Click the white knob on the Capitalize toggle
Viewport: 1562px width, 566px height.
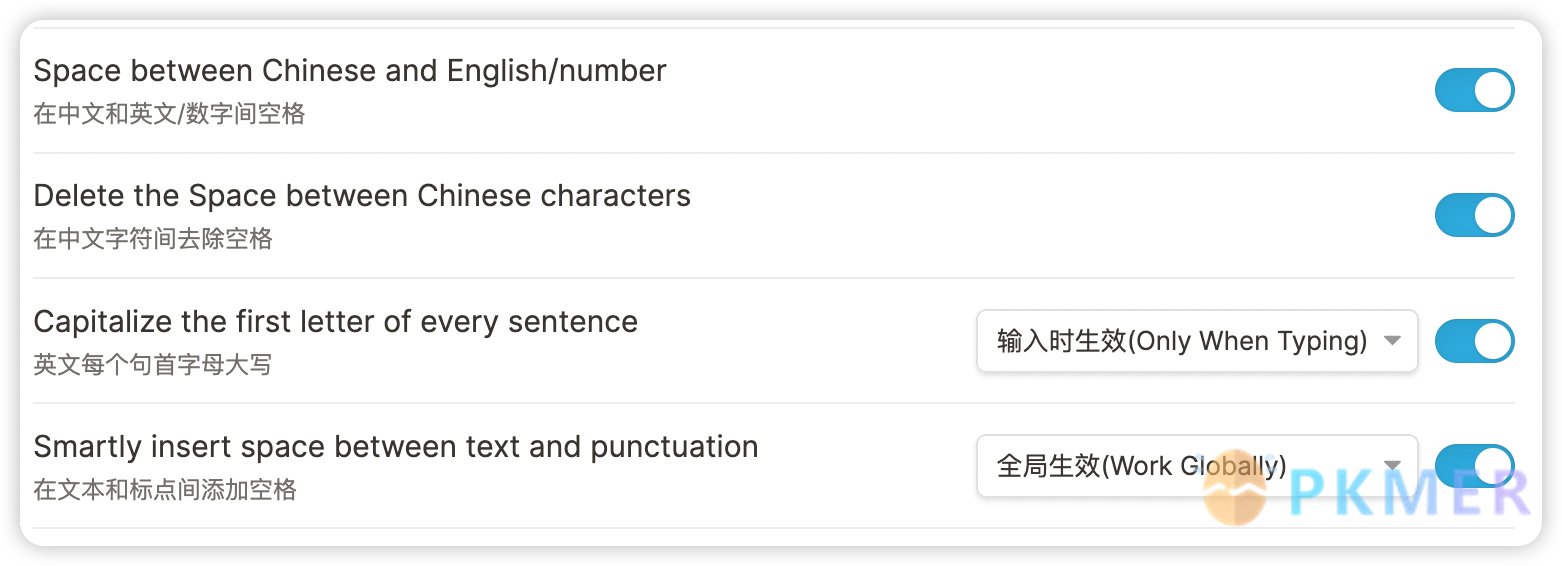point(1492,341)
